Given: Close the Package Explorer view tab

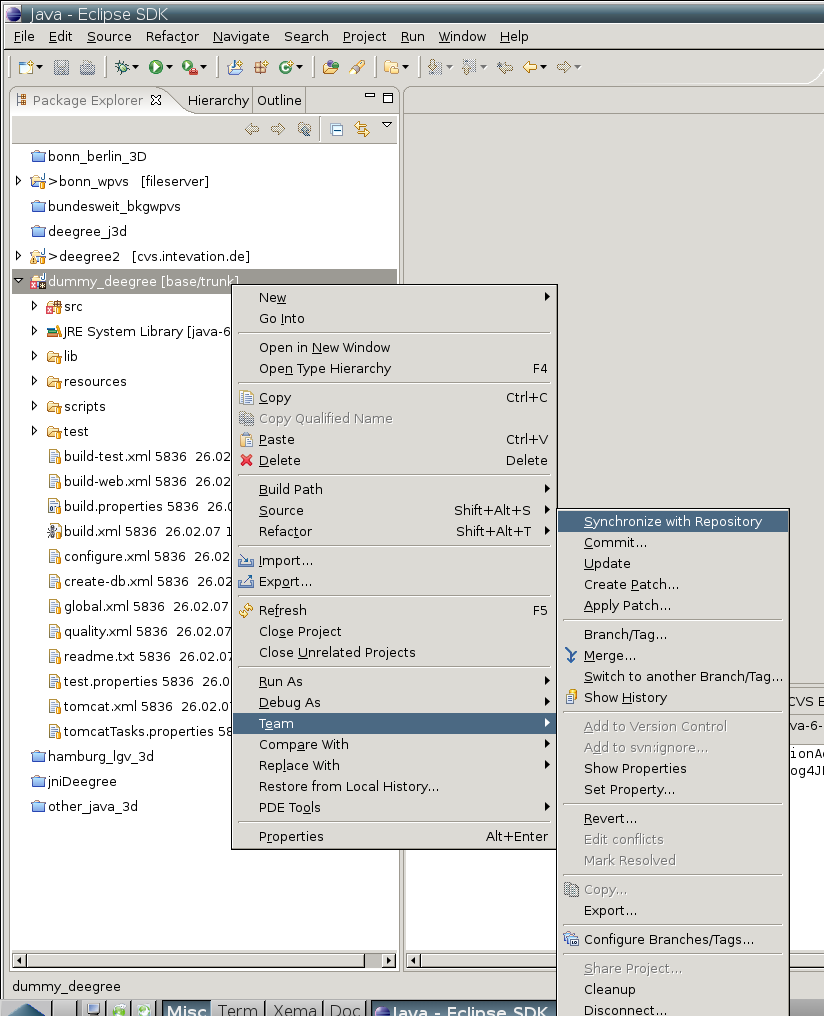Looking at the screenshot, I should (156, 100).
